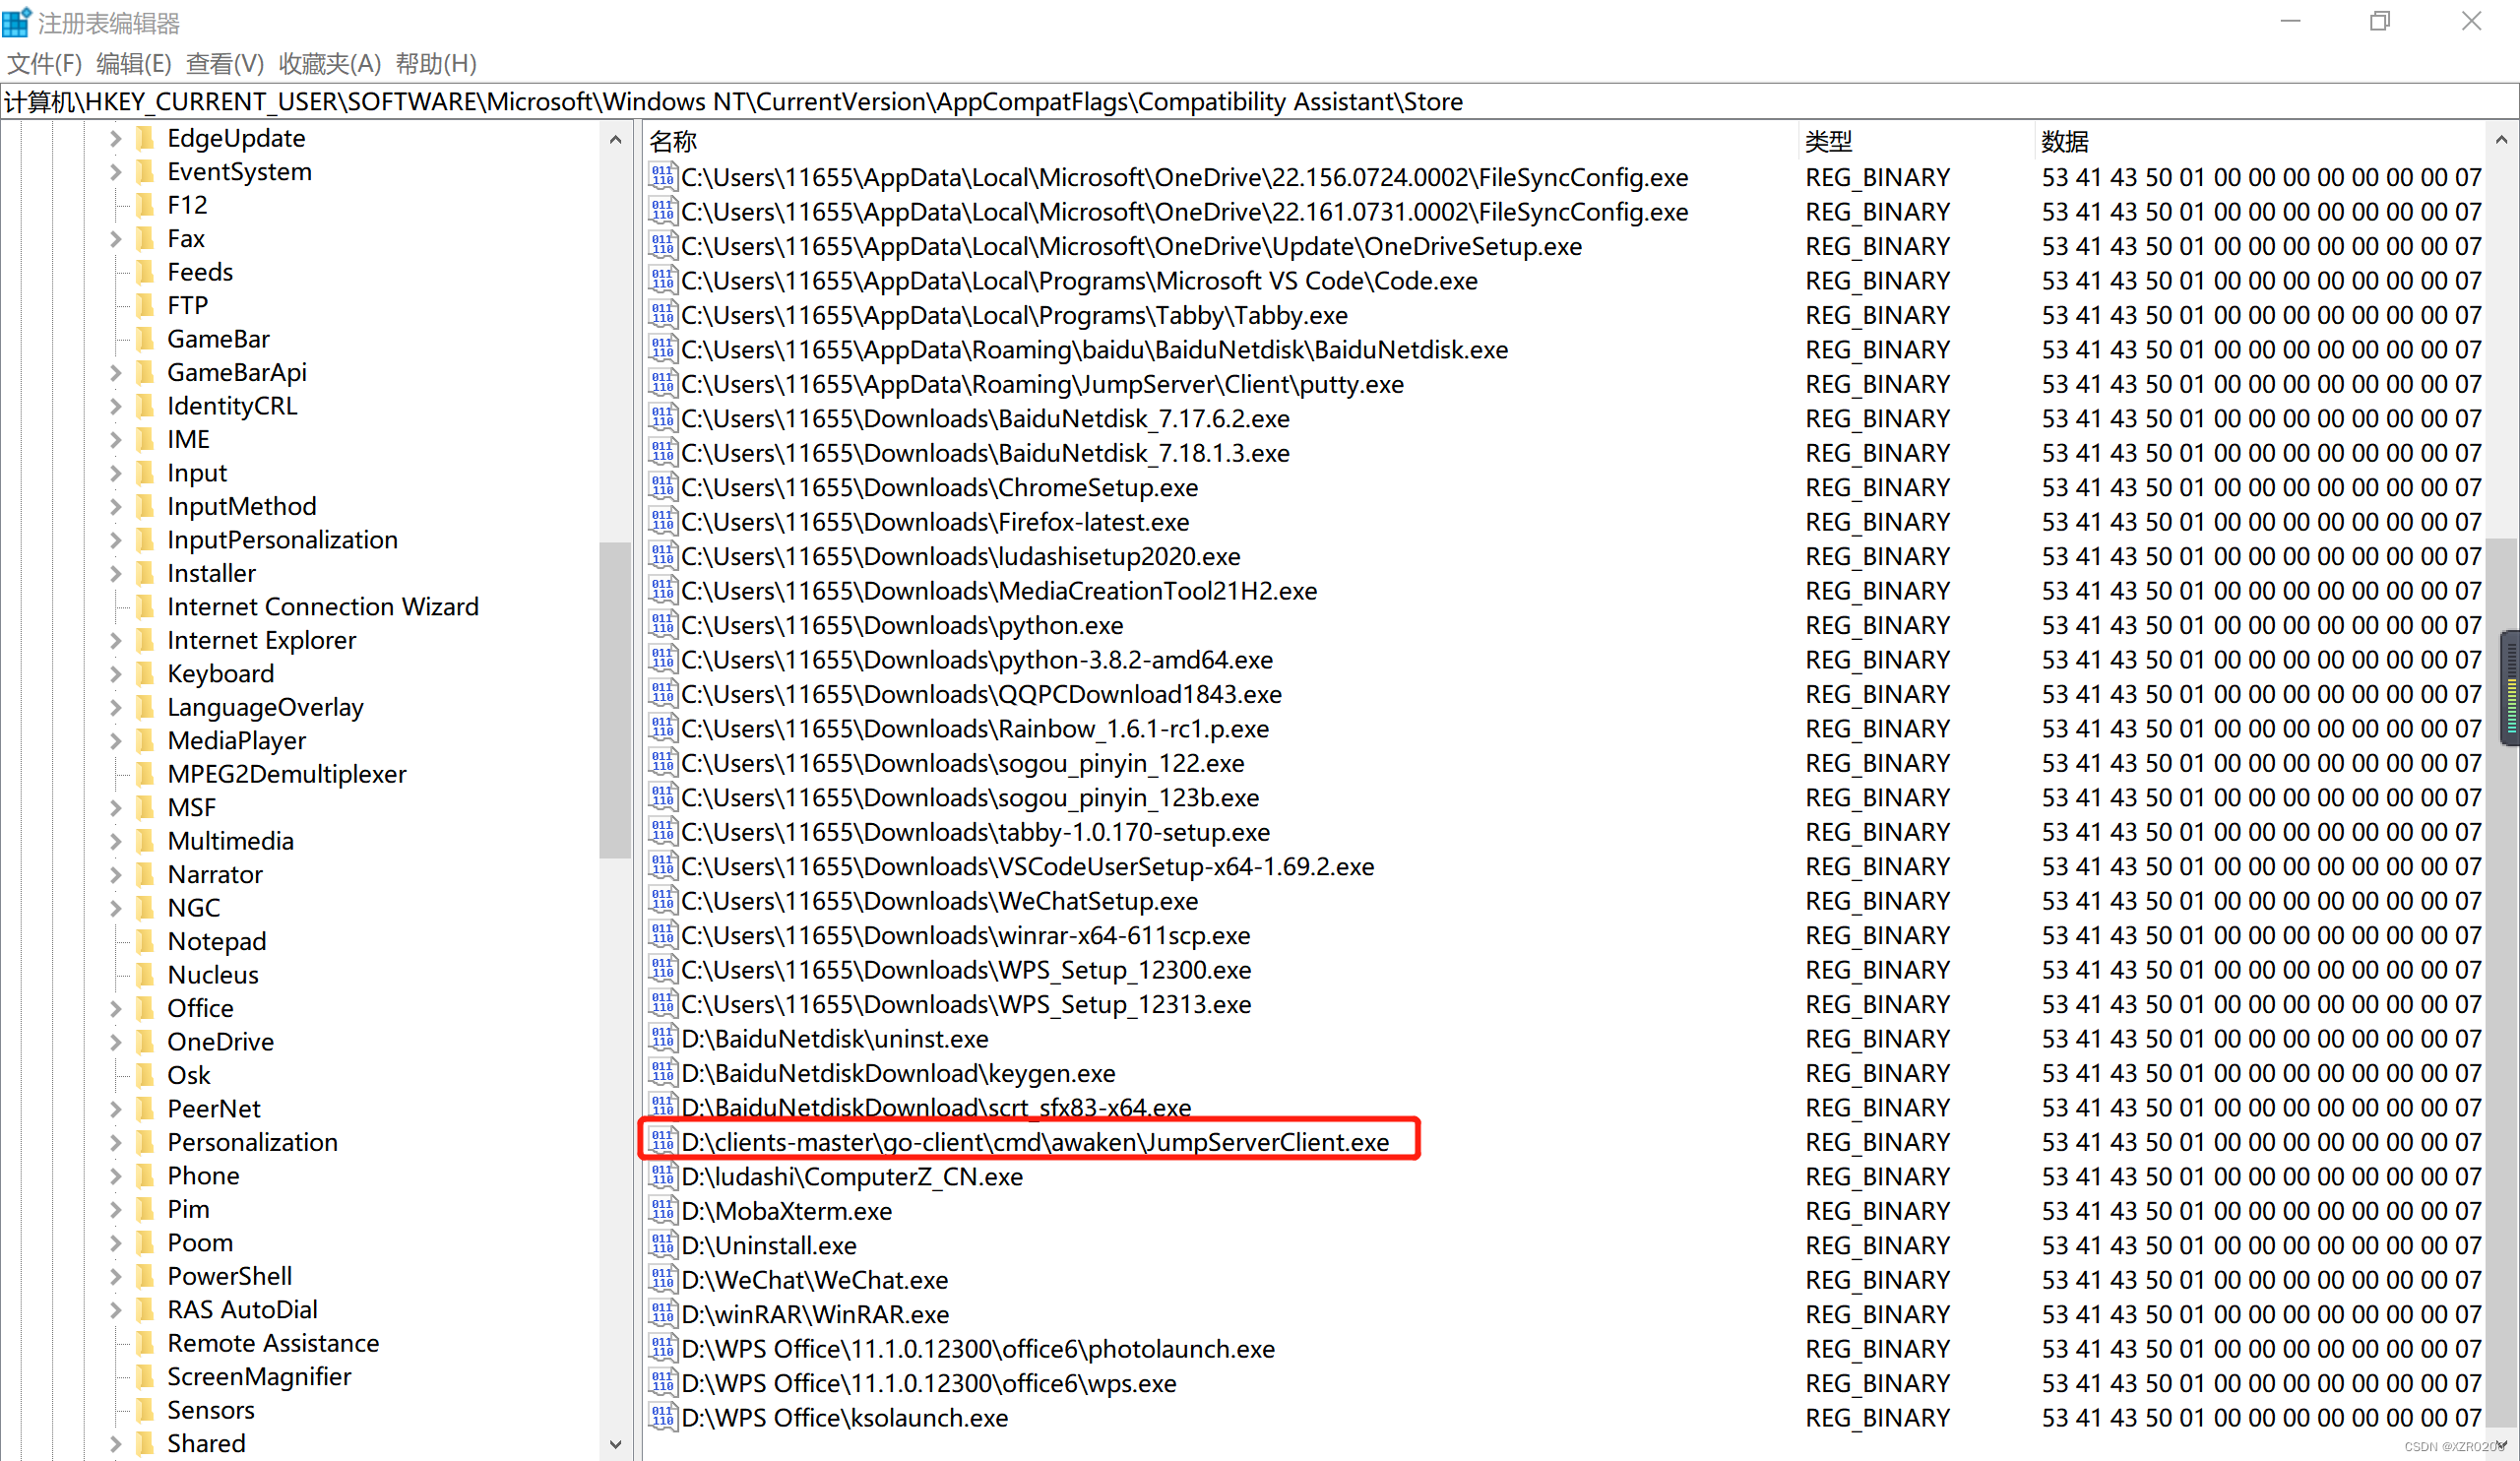Click the Registry Editor app icon in title bar
This screenshot has height=1461, width=2520.
17,21
